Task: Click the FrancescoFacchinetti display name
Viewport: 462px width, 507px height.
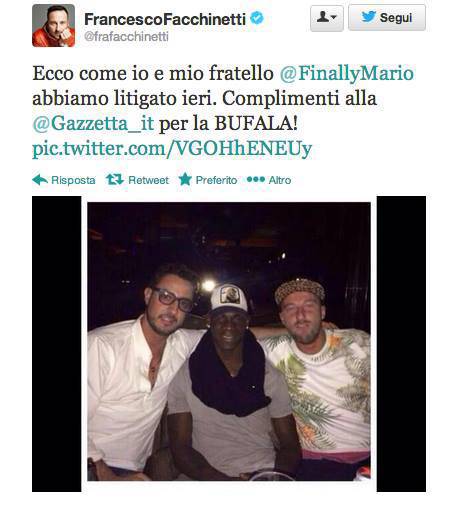Action: (165, 19)
